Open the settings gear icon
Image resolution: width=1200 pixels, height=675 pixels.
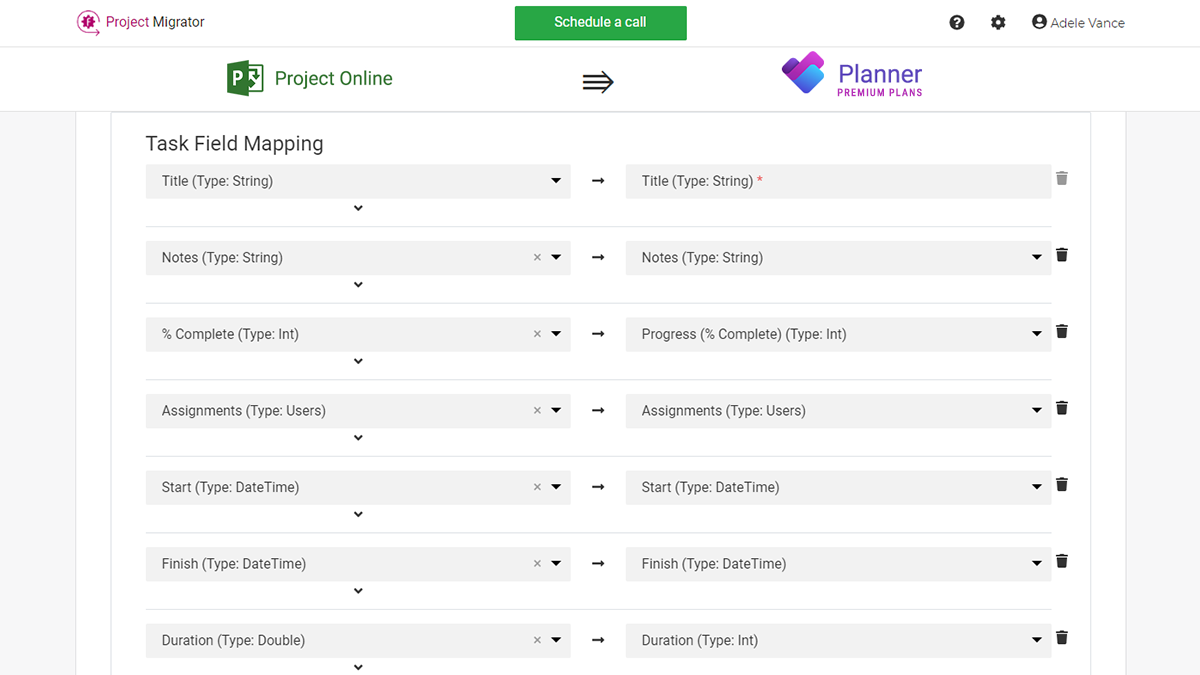point(998,22)
